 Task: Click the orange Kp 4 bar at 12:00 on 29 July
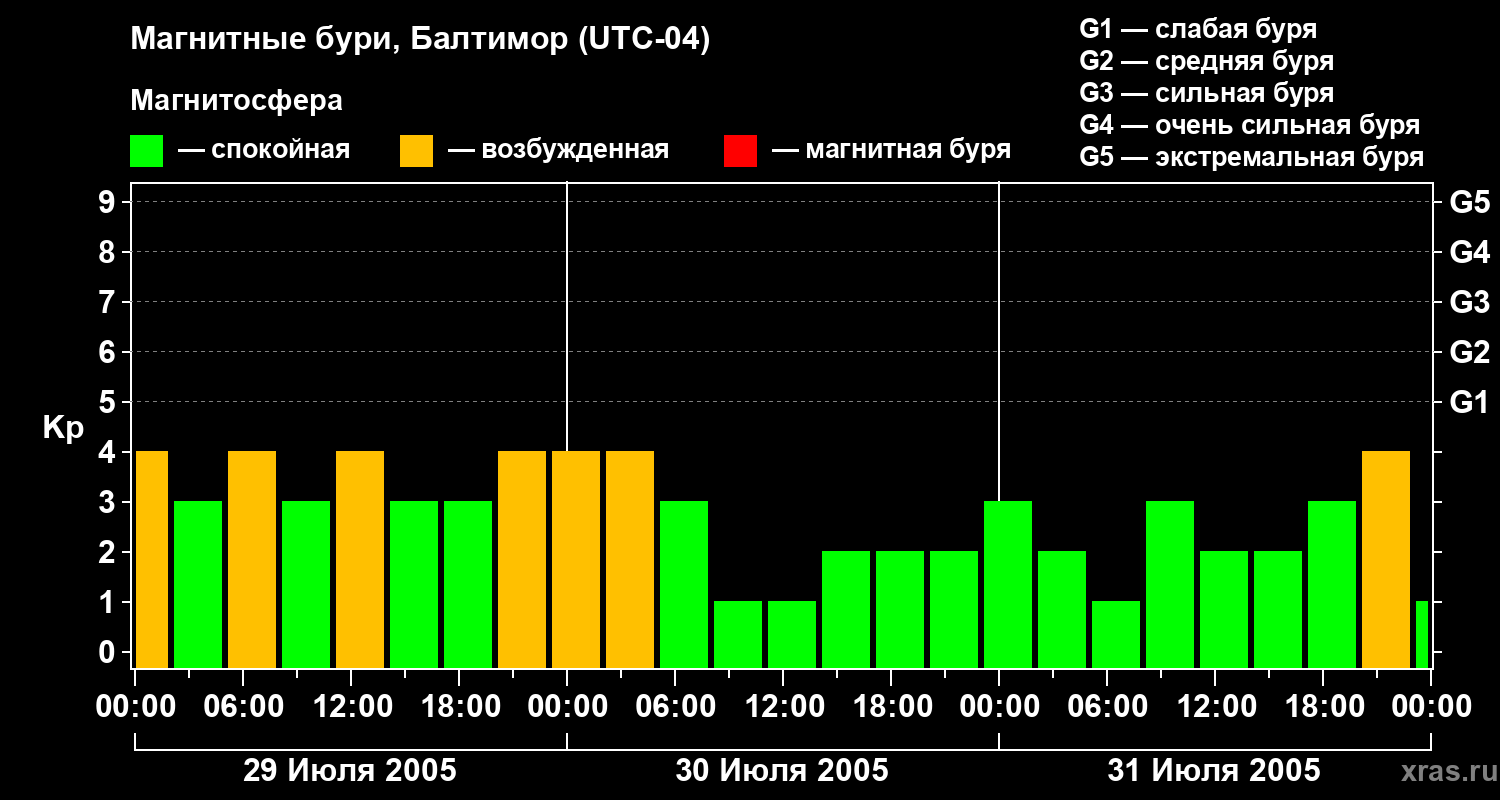pyautogui.click(x=360, y=559)
